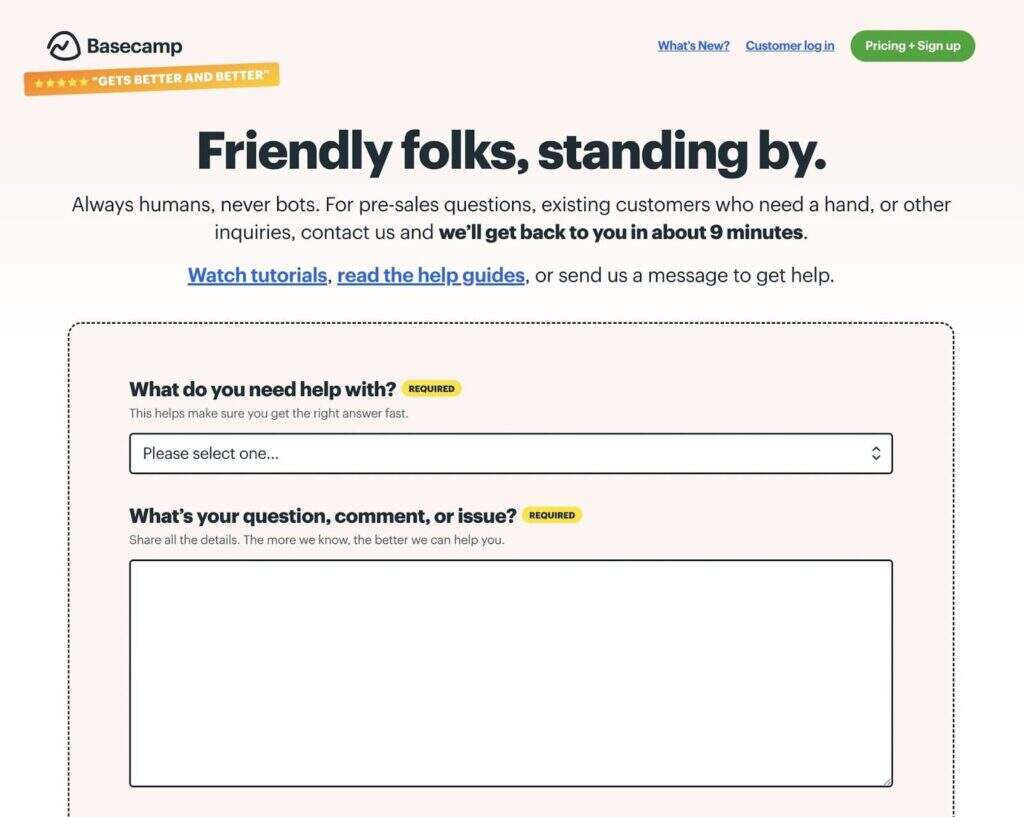Click the "This helps make sure" hint text
This screenshot has height=817, width=1024.
[x=268, y=413]
